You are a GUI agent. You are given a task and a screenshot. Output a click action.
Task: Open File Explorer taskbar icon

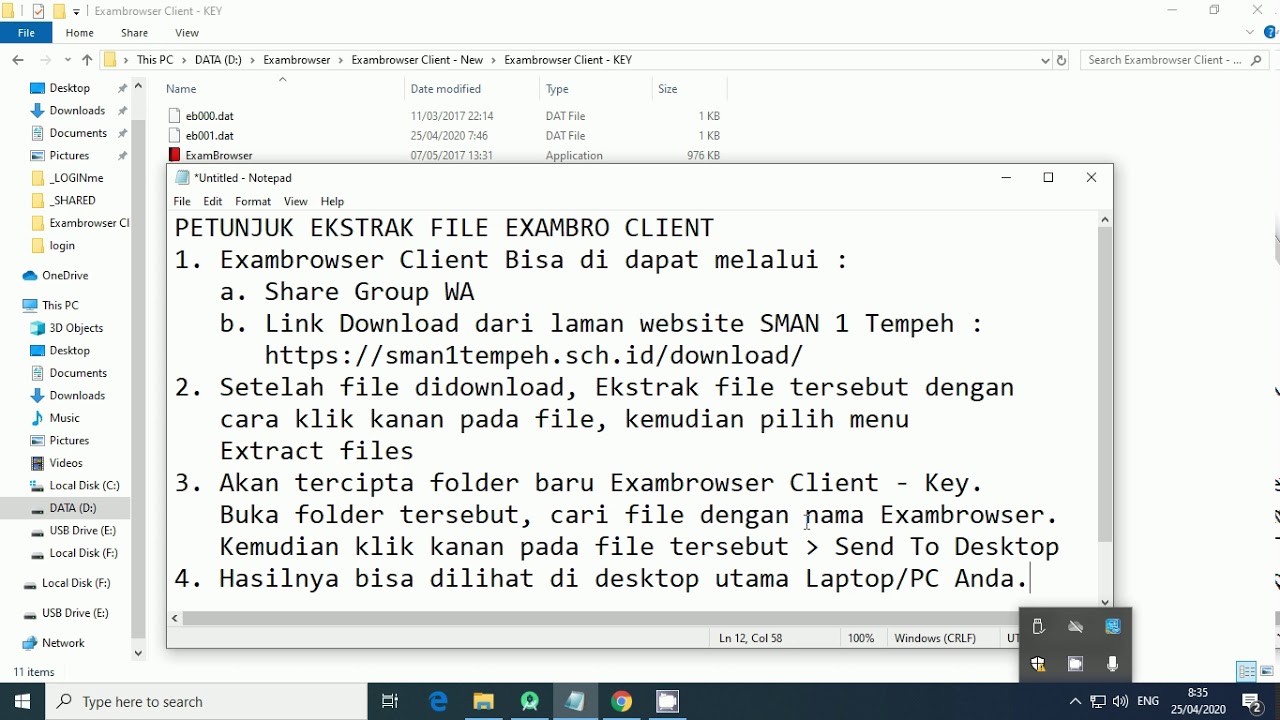[484, 702]
